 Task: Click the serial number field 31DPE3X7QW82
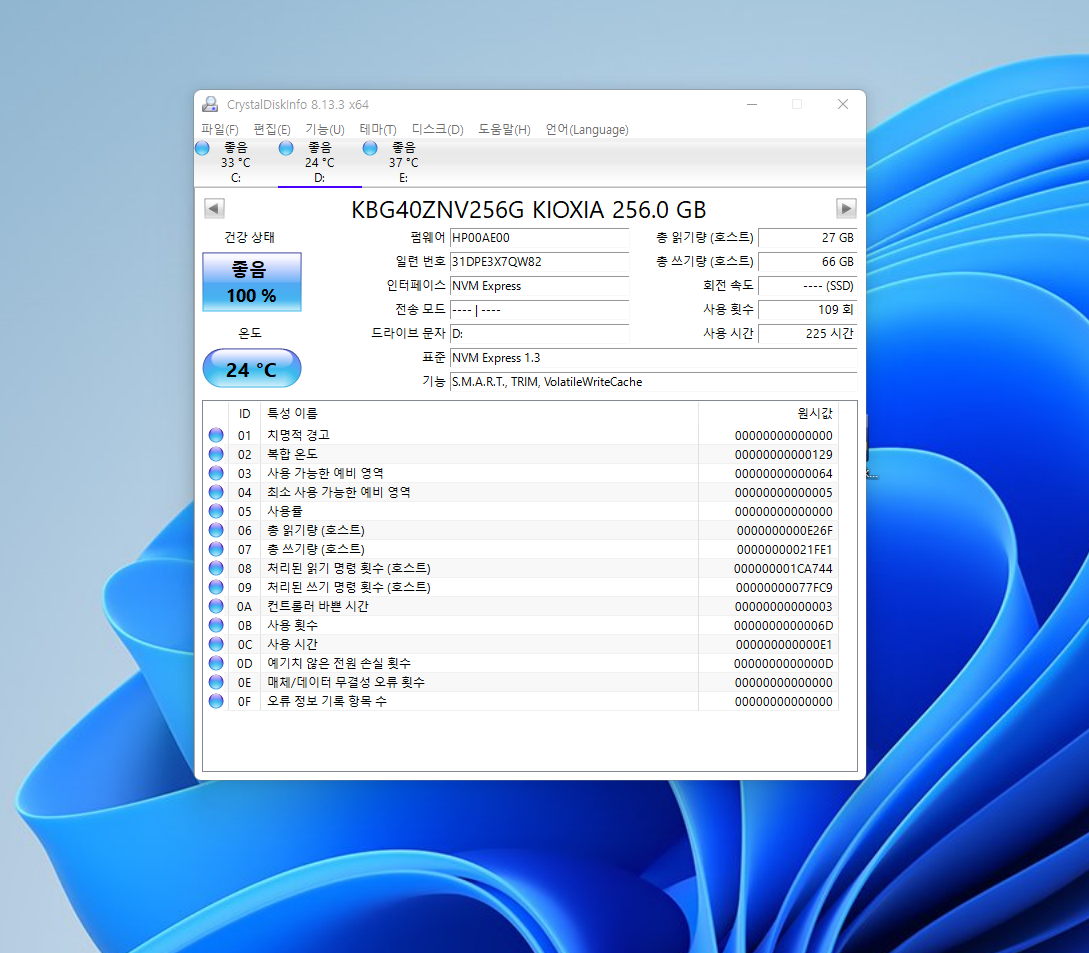[539, 262]
